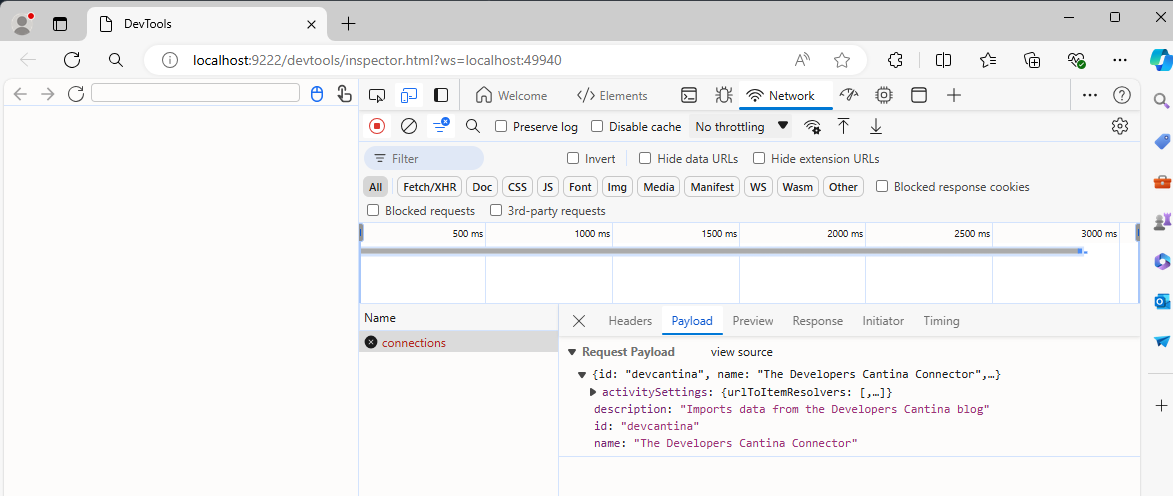Open the Performance gauge icon
Image resolution: width=1173 pixels, height=496 pixels.
tap(849, 95)
